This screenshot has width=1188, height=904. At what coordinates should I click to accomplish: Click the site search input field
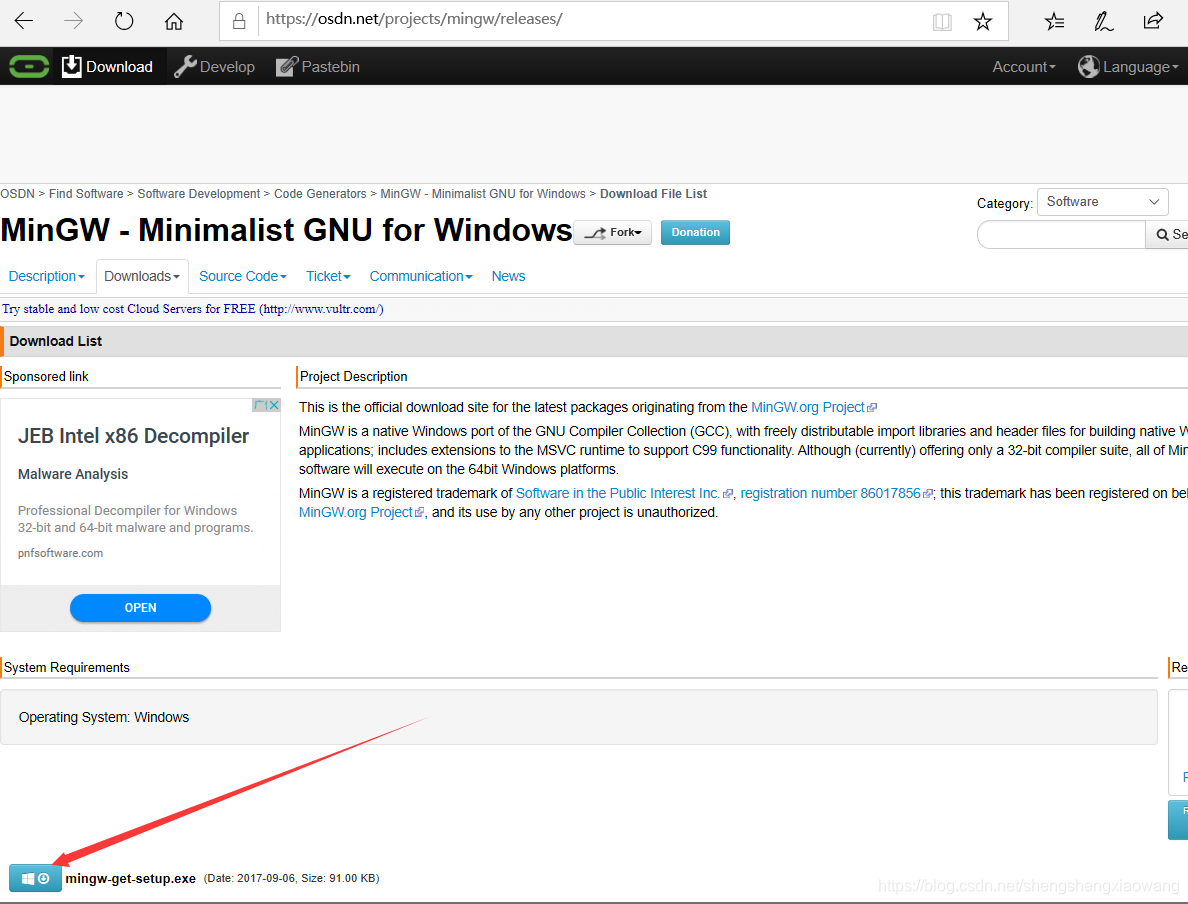1061,235
